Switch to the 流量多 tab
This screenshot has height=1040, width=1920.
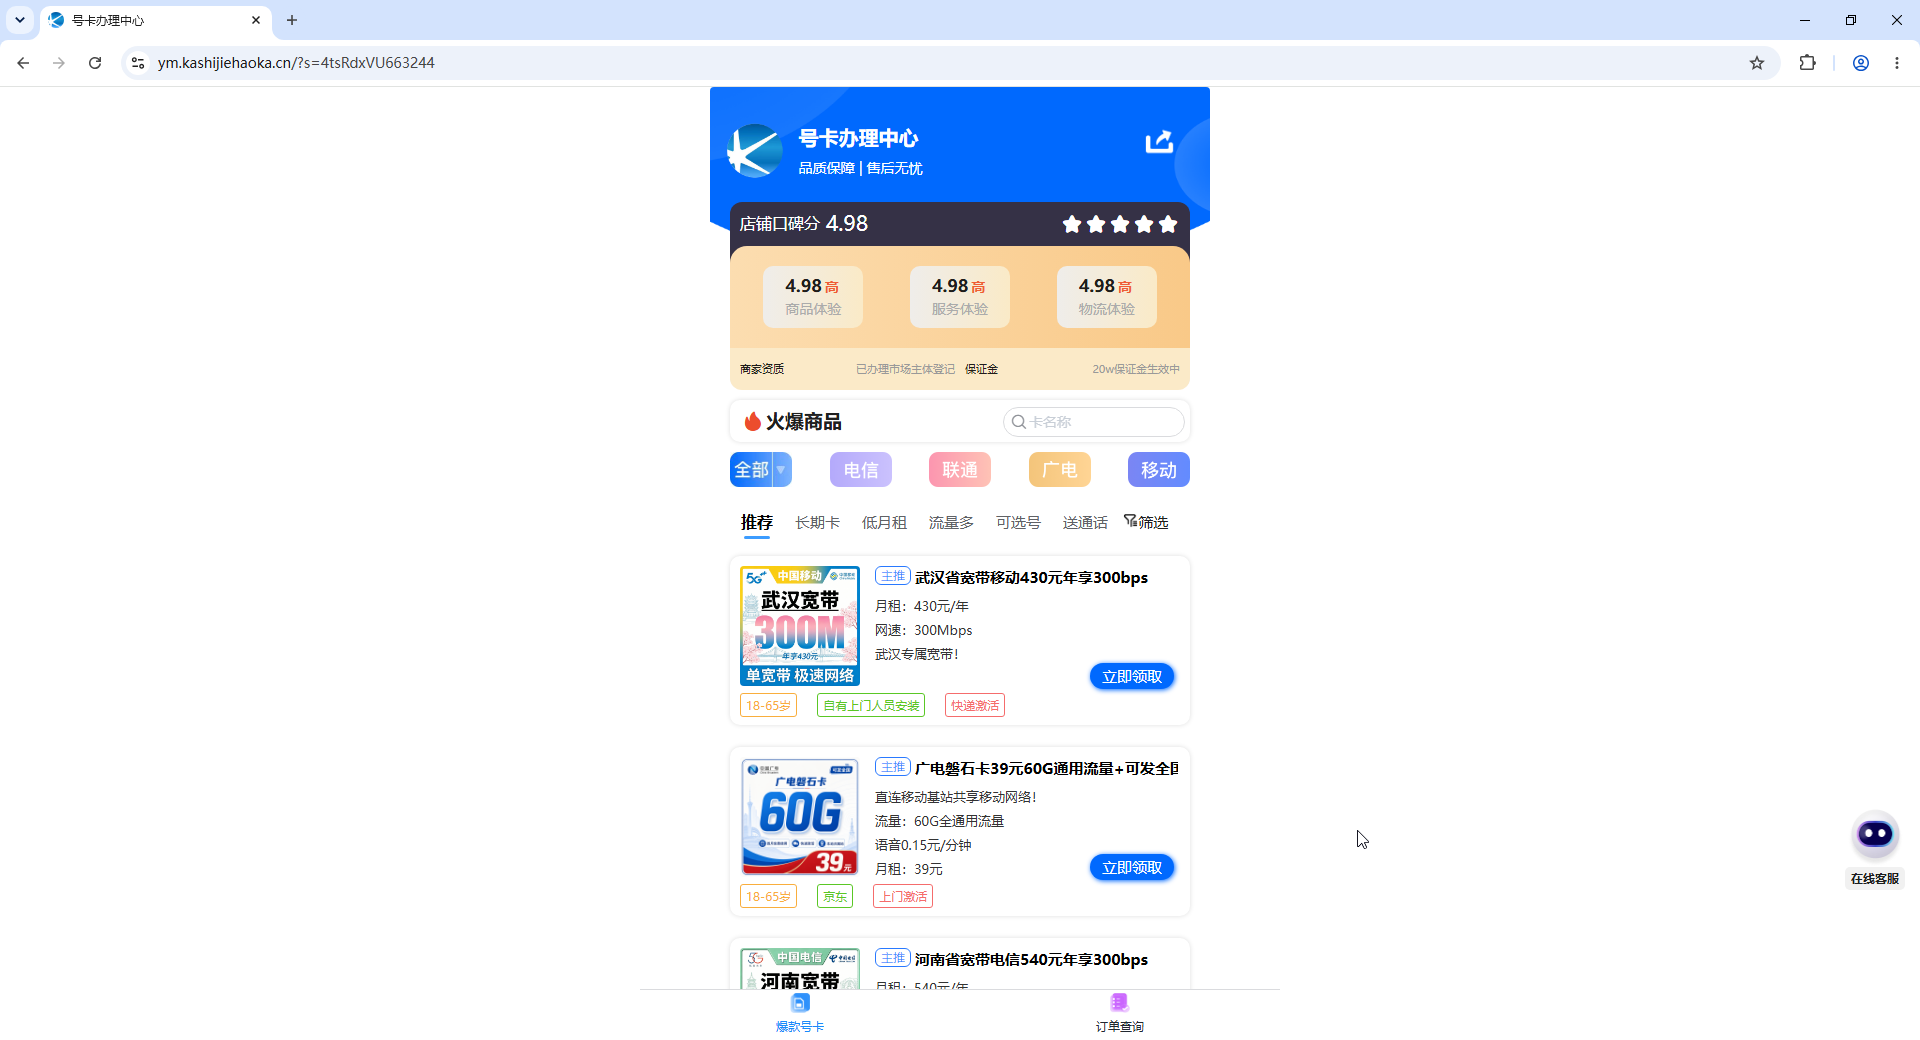coord(951,522)
